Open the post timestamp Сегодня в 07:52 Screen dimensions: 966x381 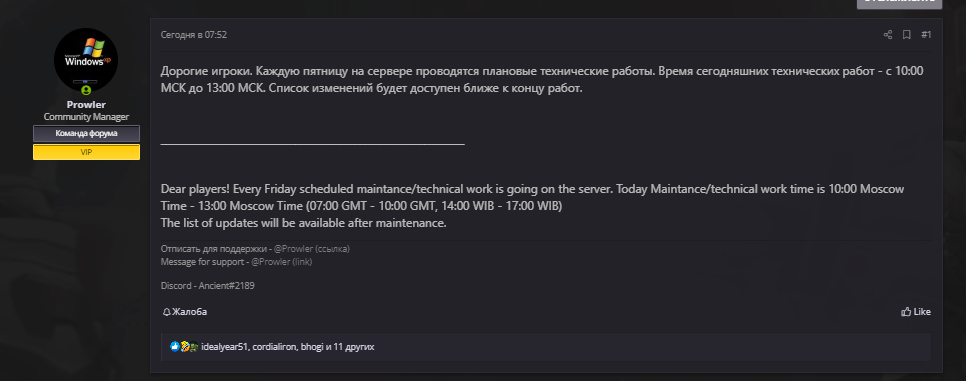click(x=193, y=35)
